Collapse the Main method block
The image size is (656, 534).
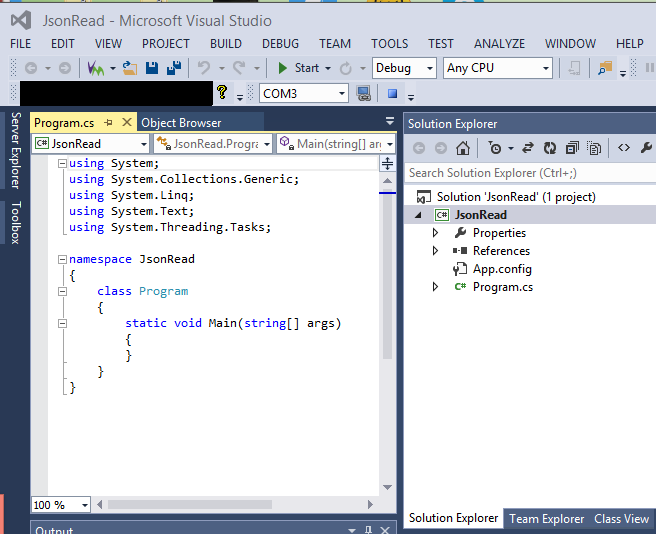[62, 323]
